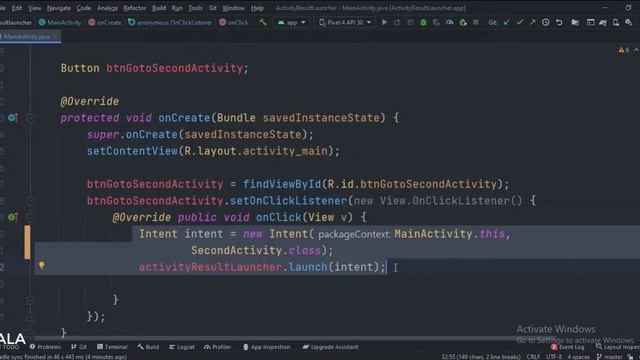640x360 pixels.
Task: Run the app with the green play button
Action: (384, 22)
